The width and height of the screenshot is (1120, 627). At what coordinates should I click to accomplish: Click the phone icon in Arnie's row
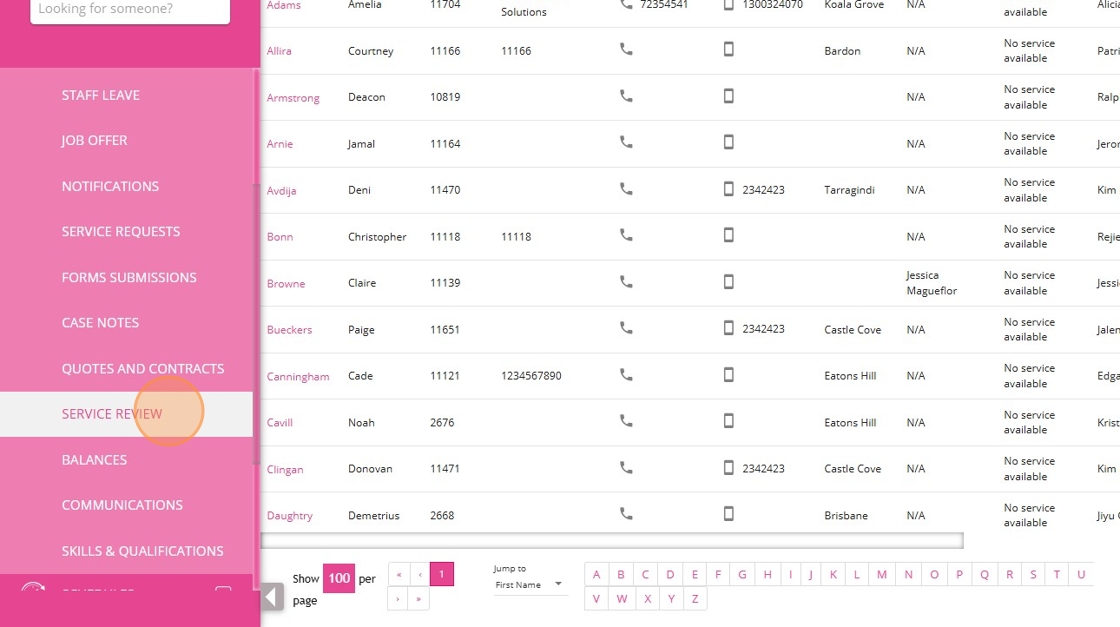pos(626,142)
